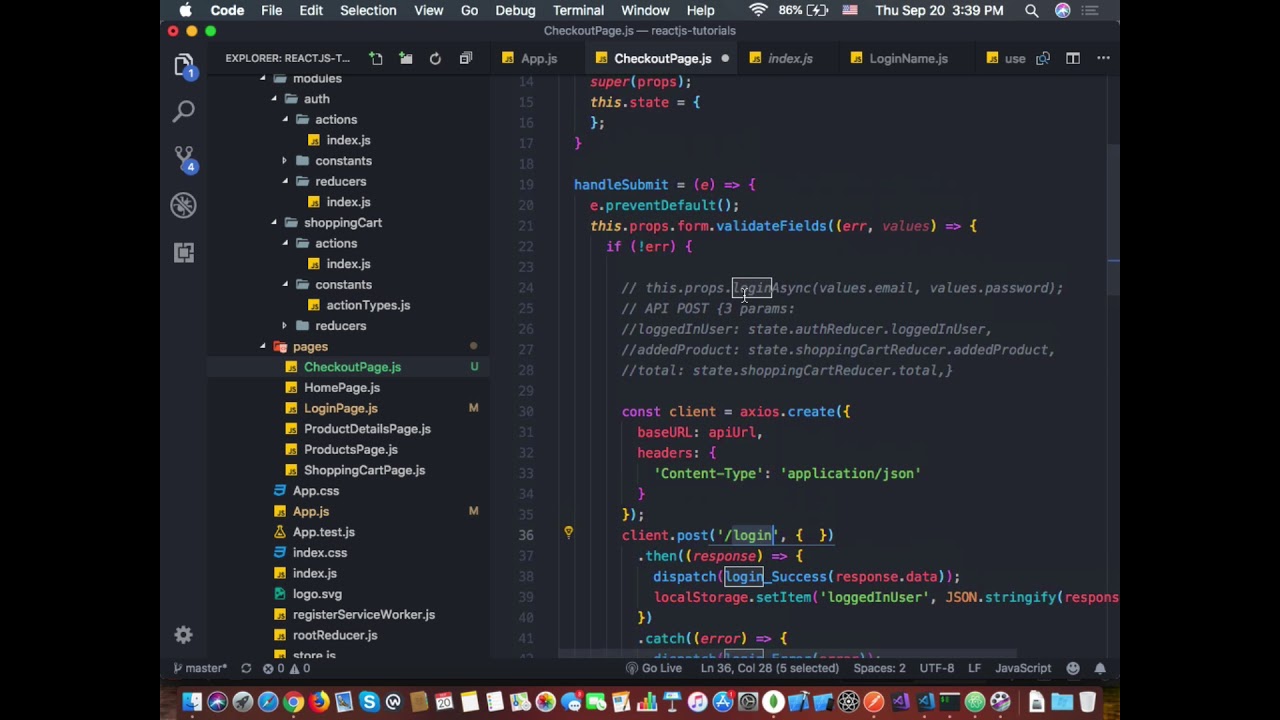Screen dimensions: 1280x720
Task: Open the Chrome icon in the Dock
Action: pos(293,702)
